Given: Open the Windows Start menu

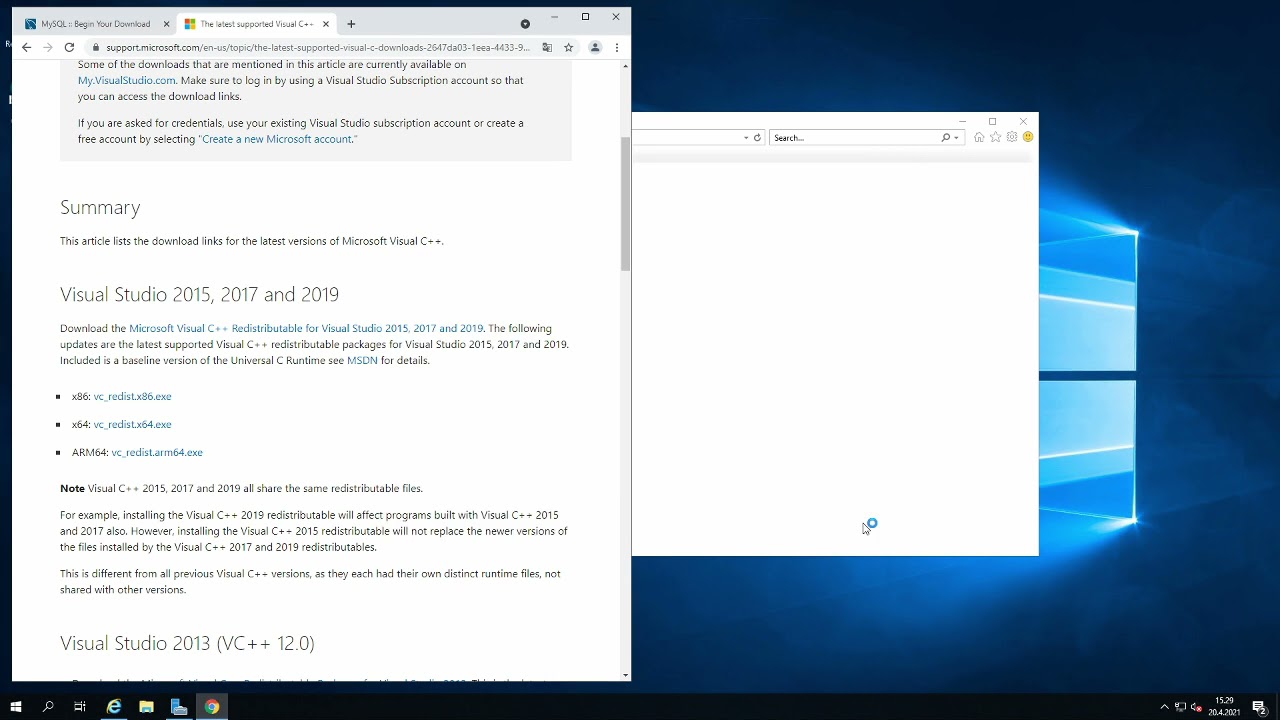Looking at the screenshot, I should coord(16,707).
